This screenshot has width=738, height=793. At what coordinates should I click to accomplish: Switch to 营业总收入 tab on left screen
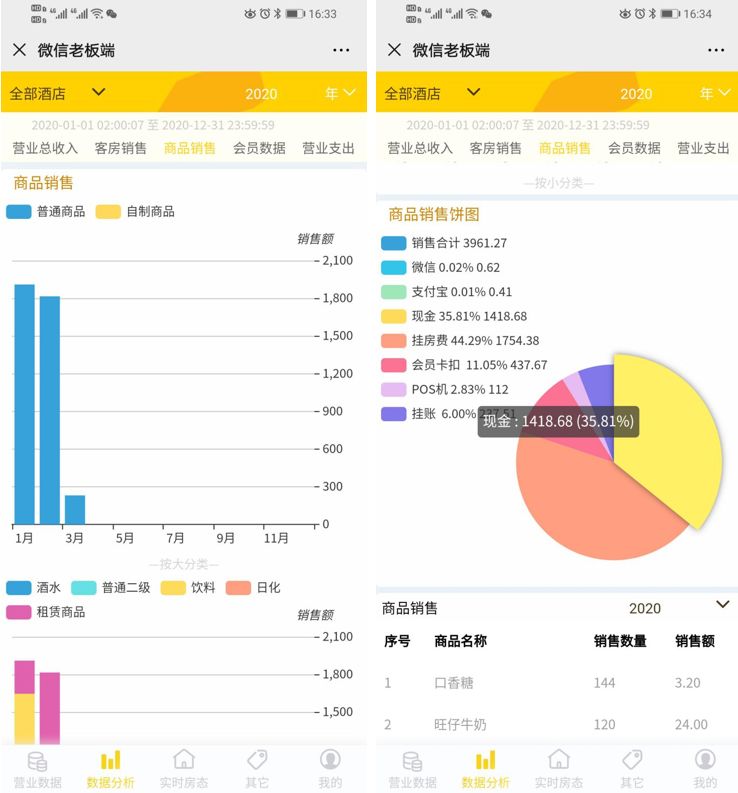[x=45, y=148]
